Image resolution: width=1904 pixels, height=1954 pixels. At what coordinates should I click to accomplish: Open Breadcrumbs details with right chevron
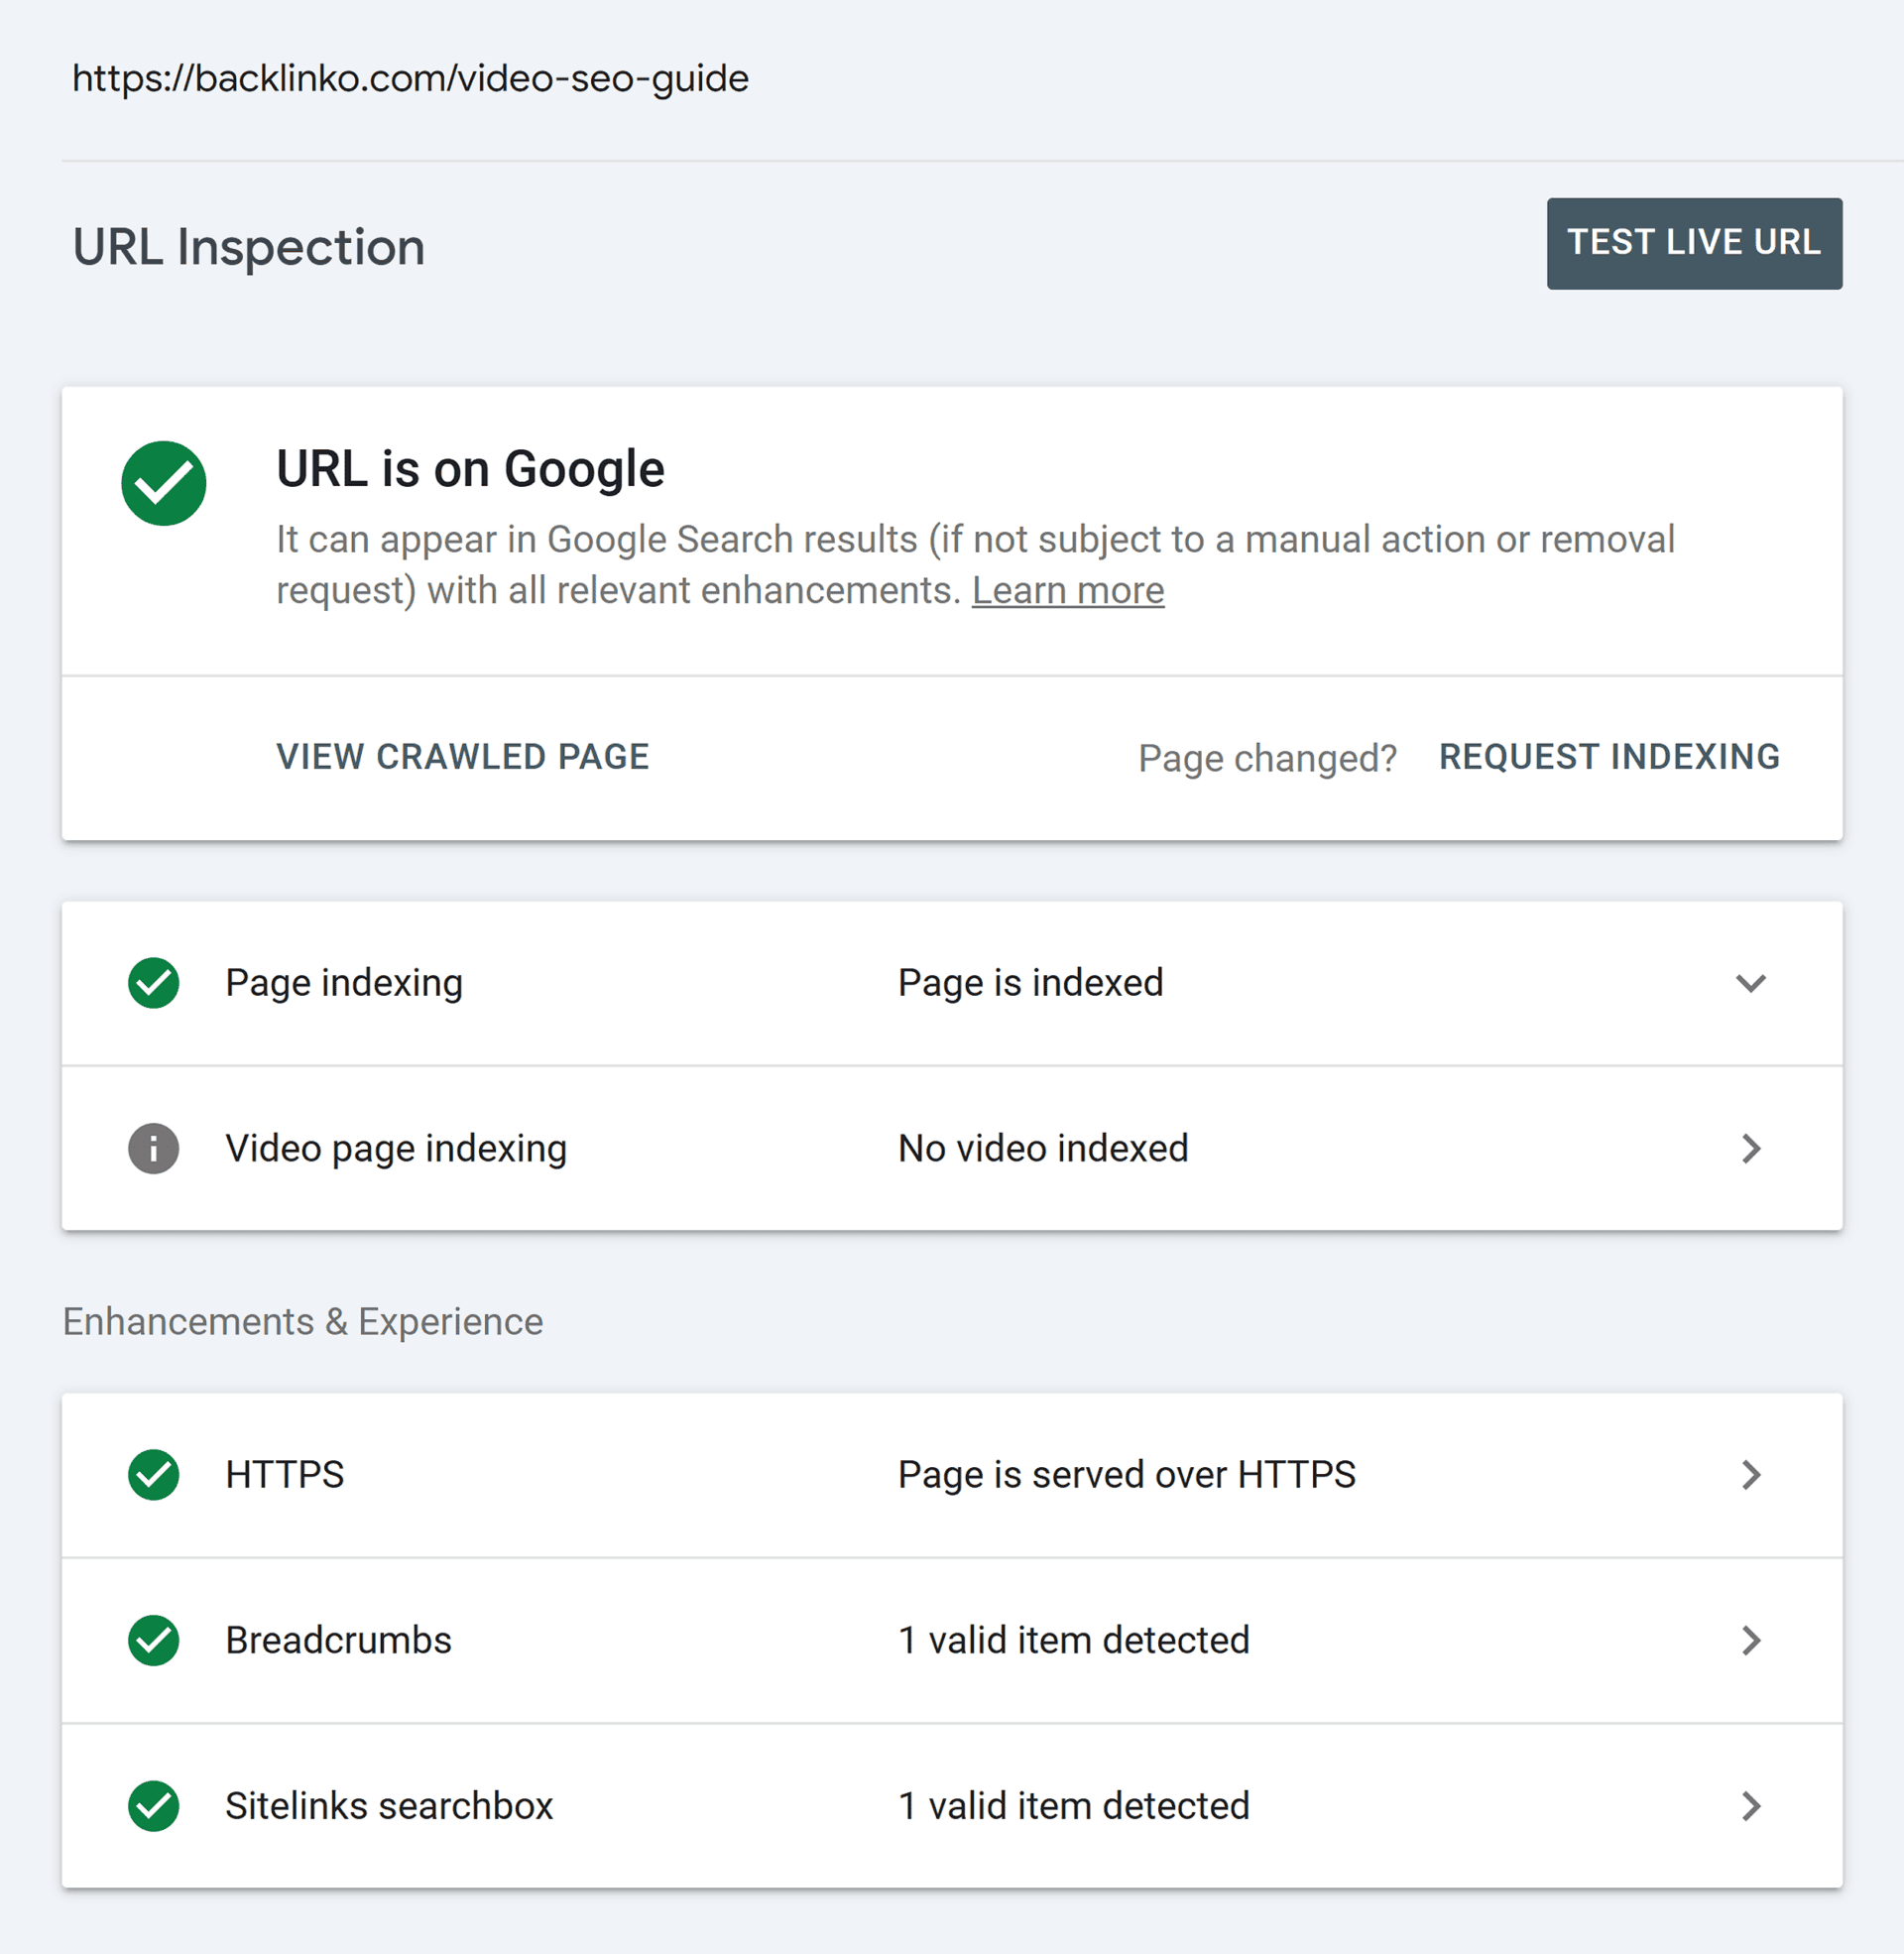[1750, 1640]
